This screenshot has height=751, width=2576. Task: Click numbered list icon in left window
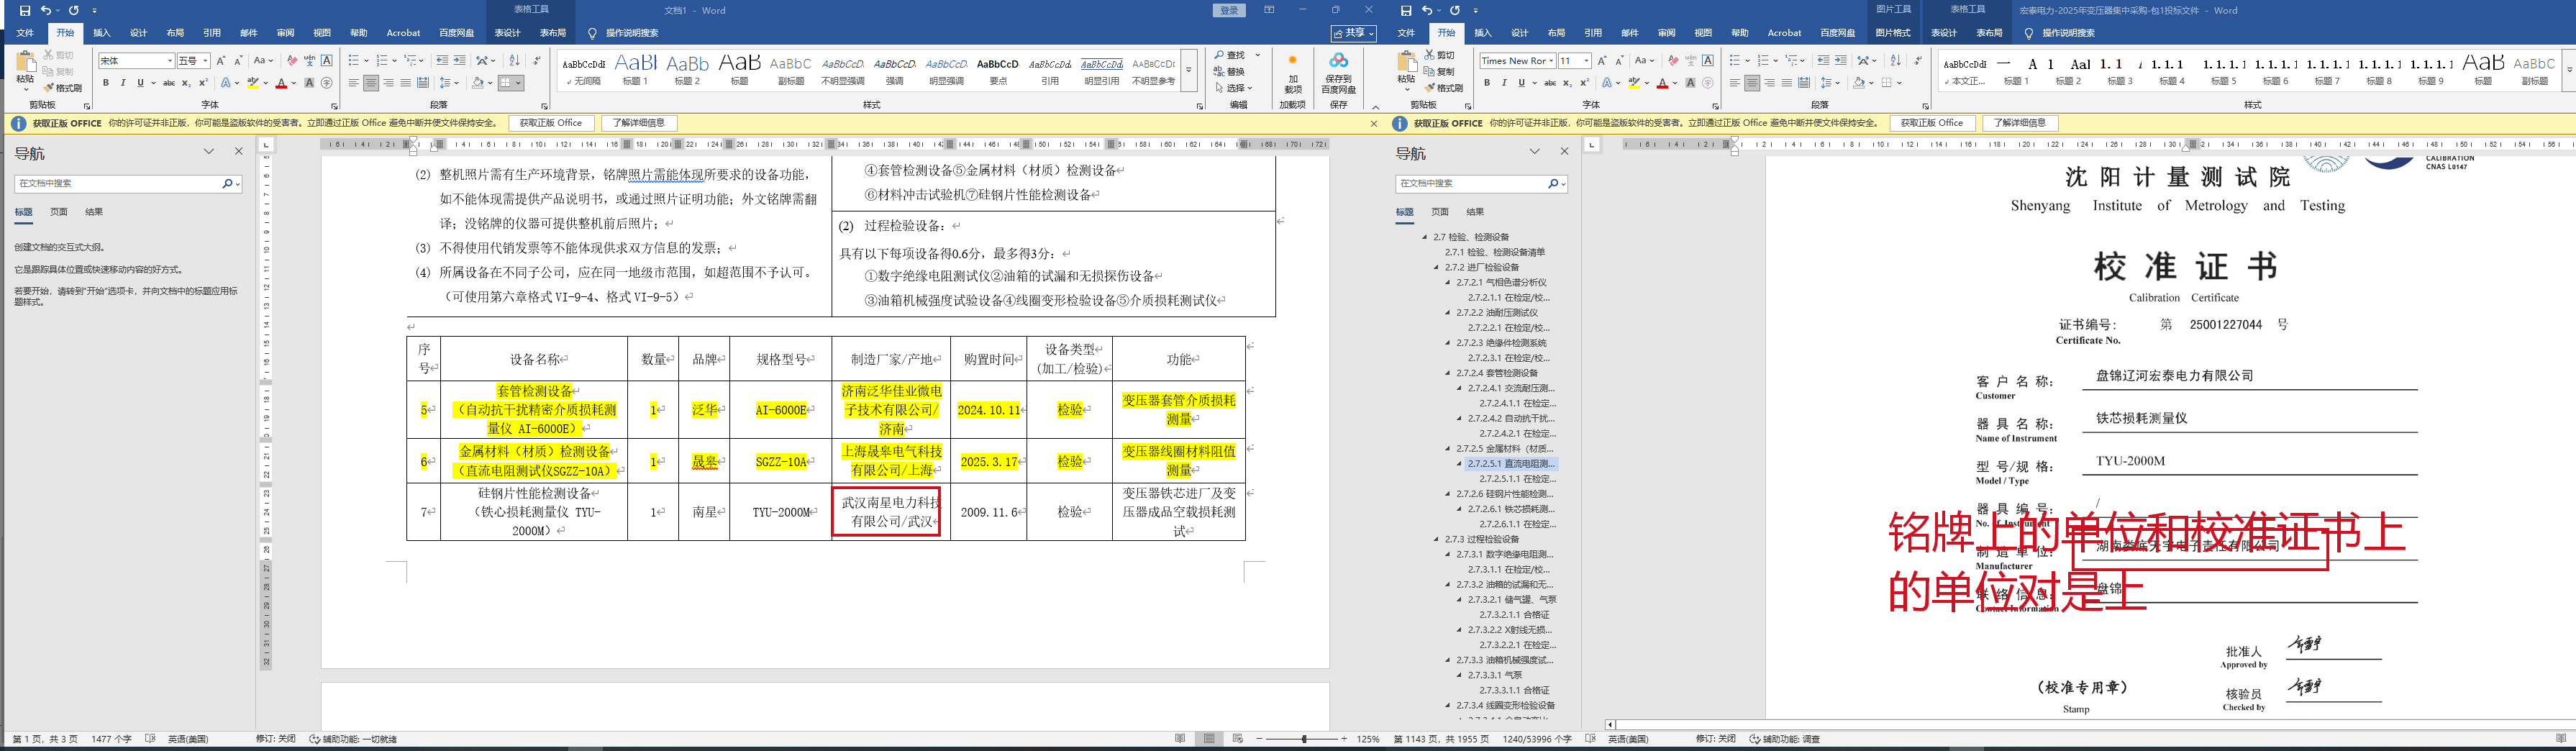[382, 61]
